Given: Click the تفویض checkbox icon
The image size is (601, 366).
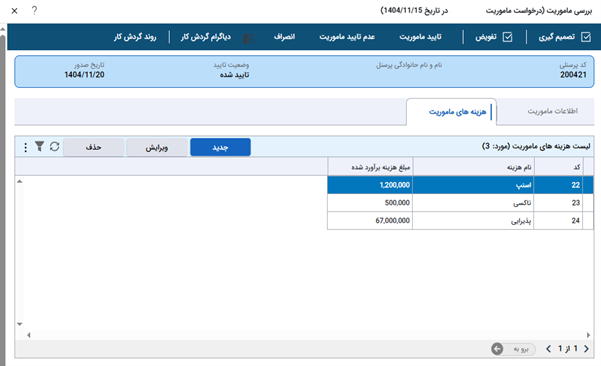Looking at the screenshot, I should click(507, 37).
